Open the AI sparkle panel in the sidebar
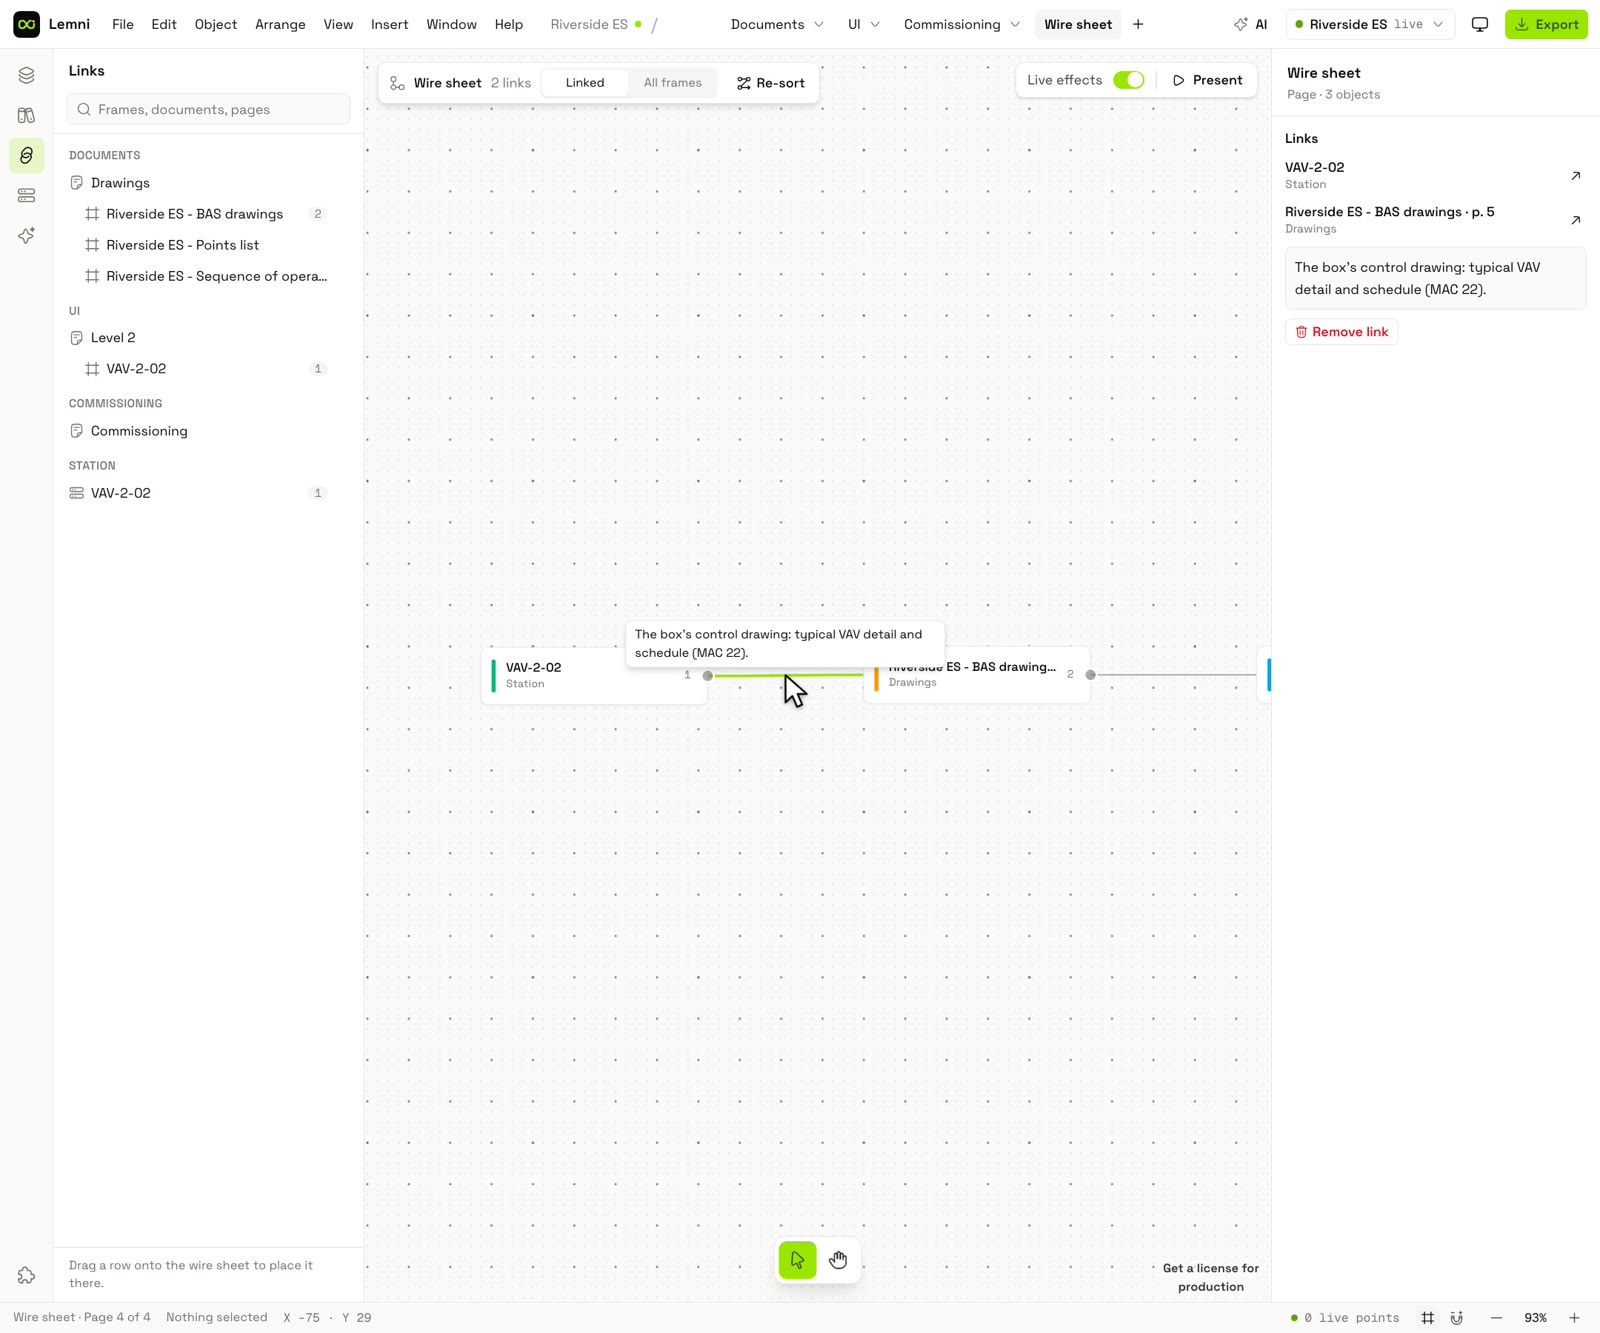 [26, 235]
